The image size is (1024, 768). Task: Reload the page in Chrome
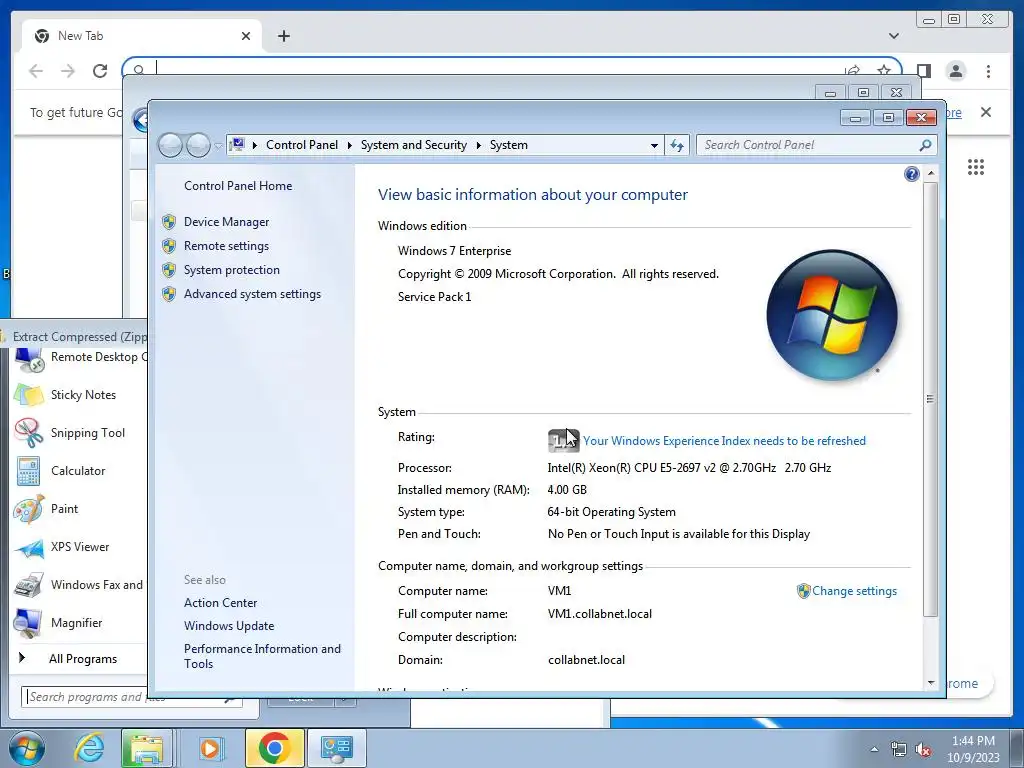click(x=100, y=71)
